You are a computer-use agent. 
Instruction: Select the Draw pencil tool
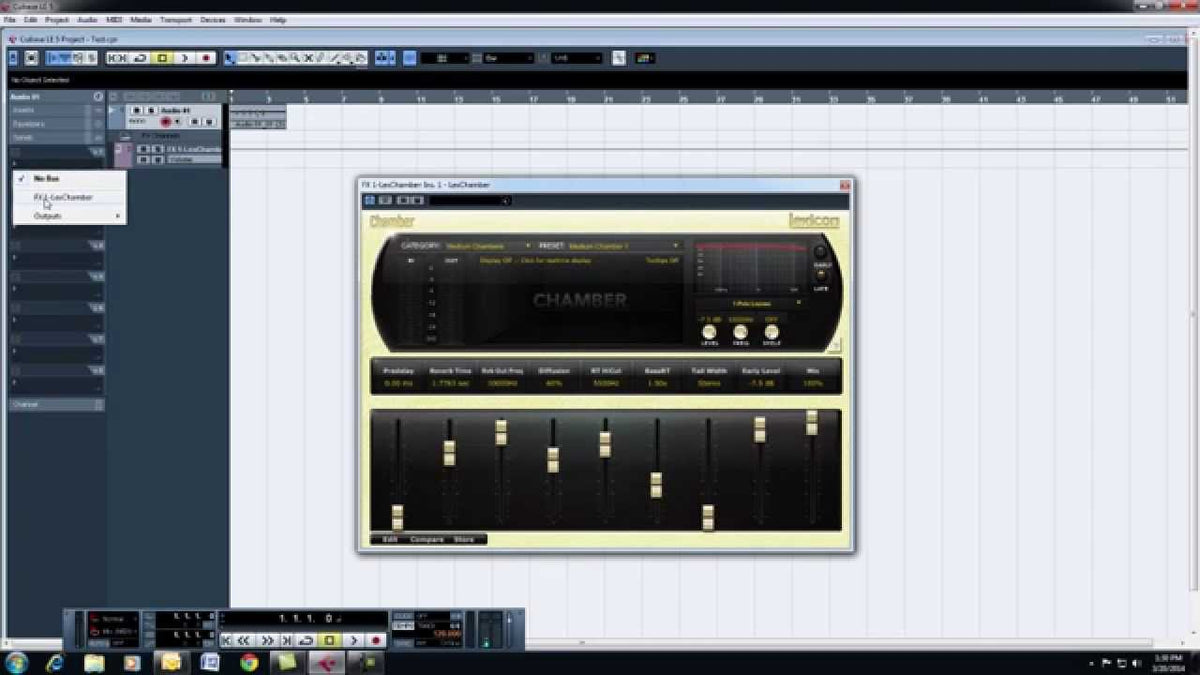[320, 58]
